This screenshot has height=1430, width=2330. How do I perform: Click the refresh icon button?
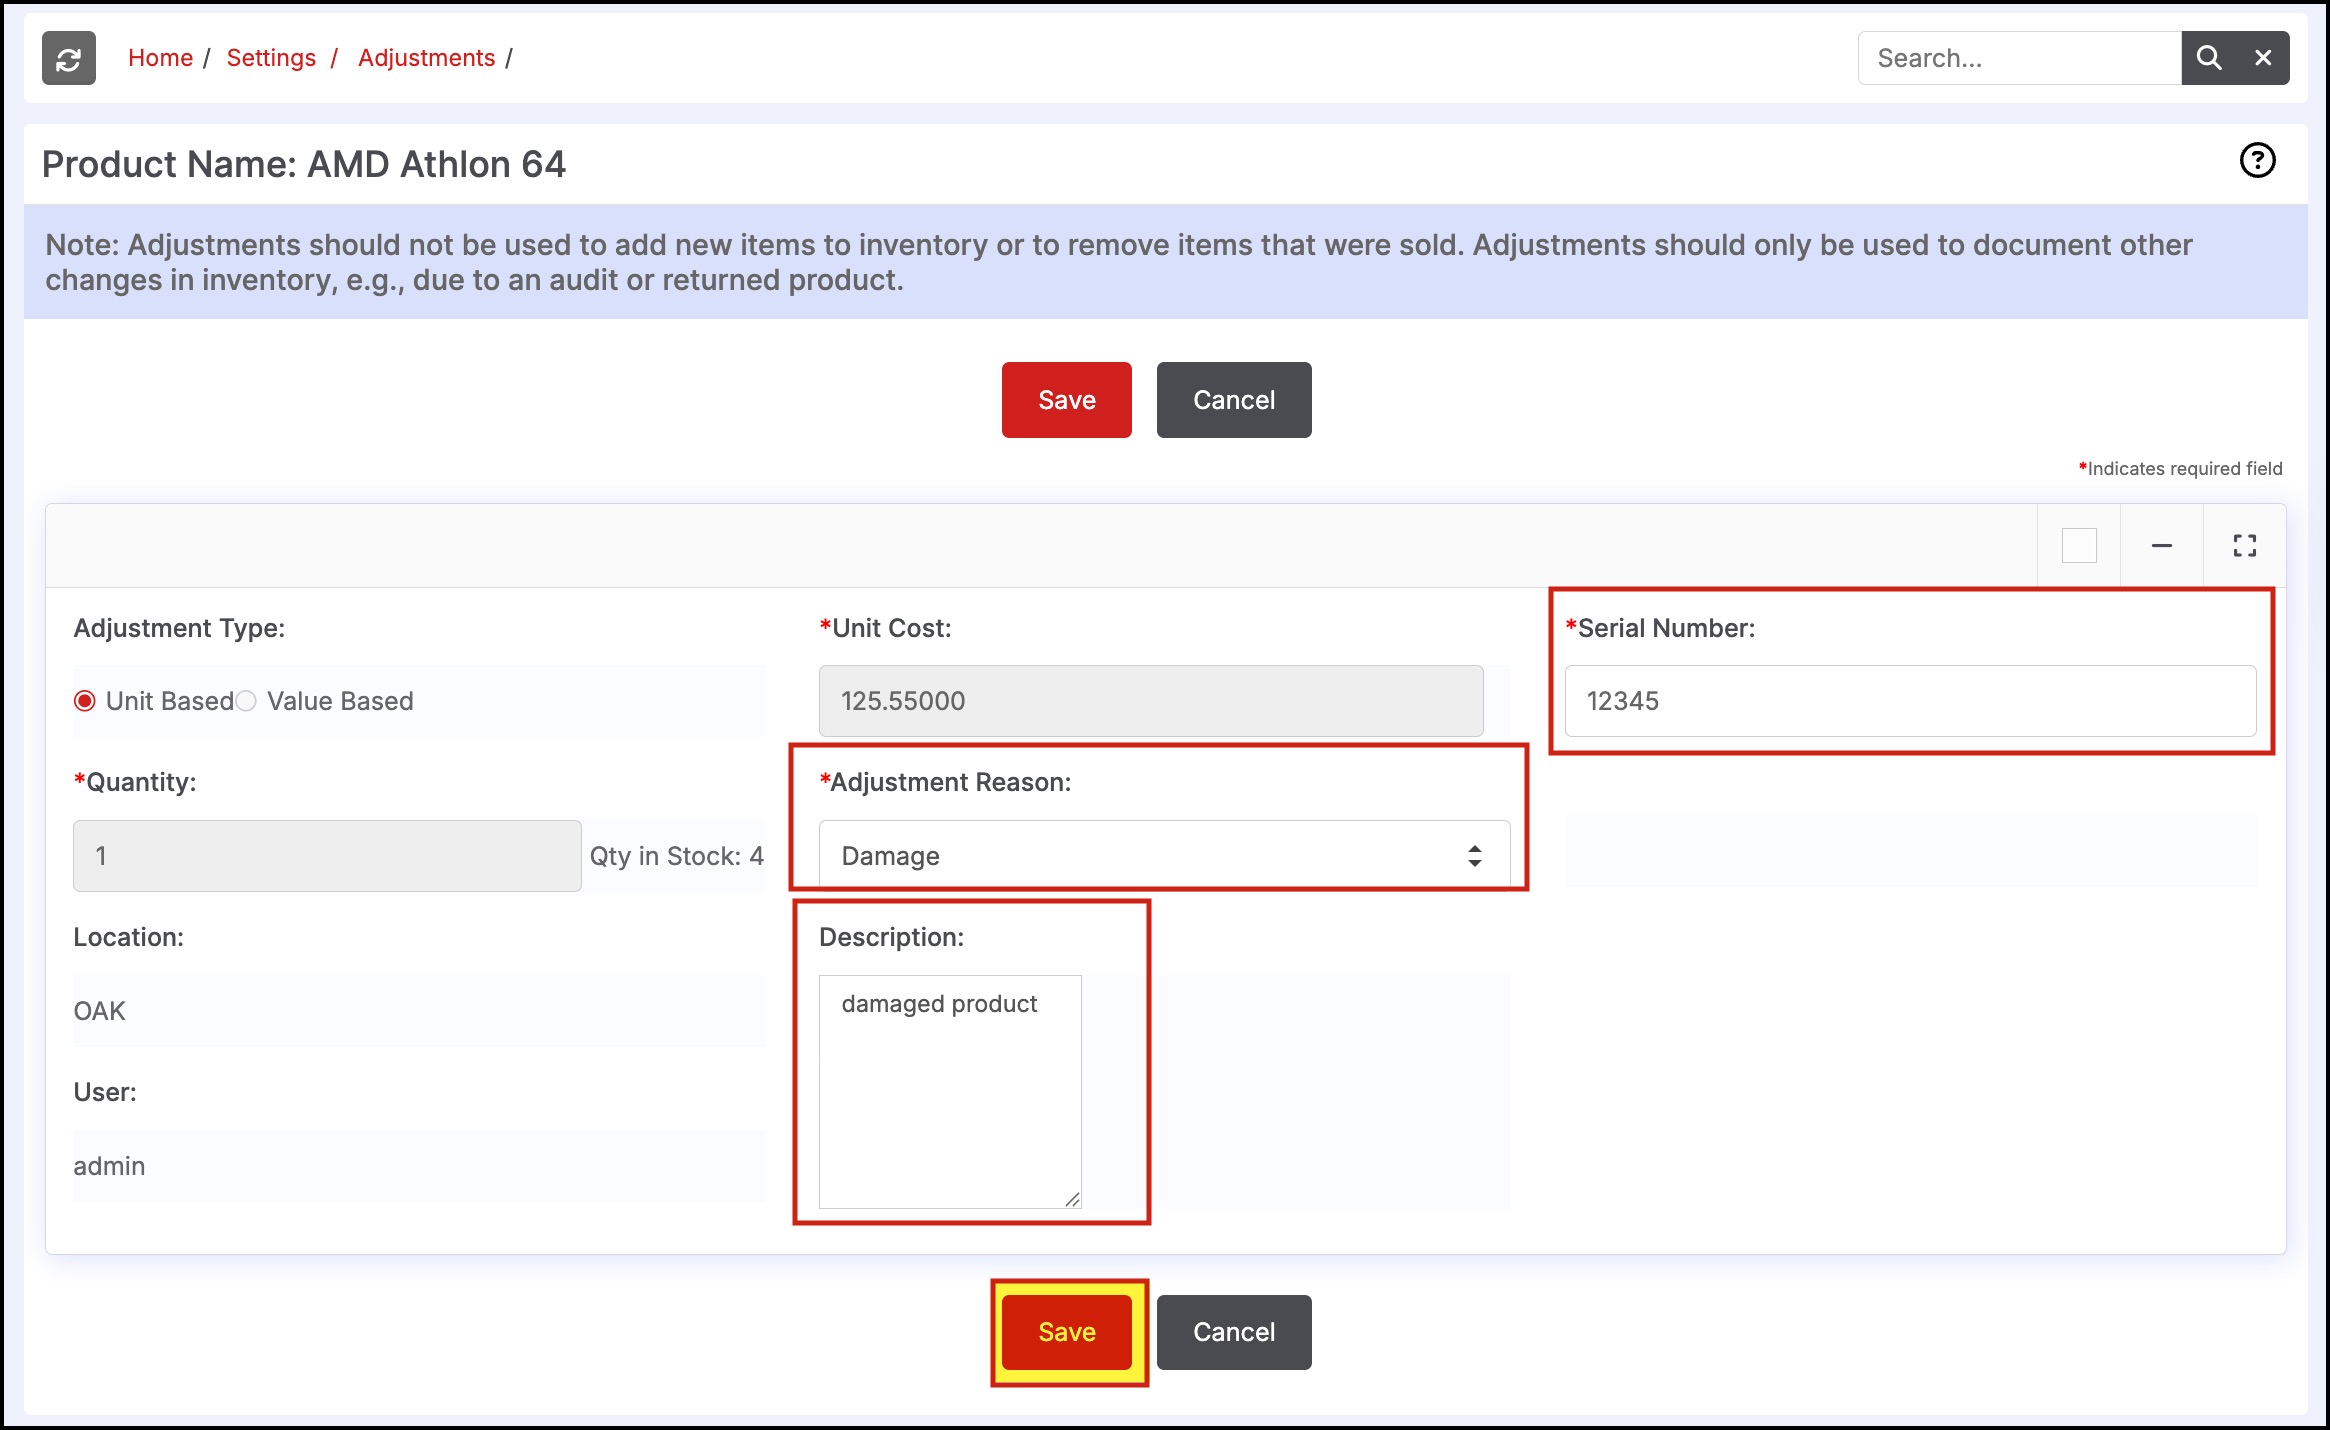68,58
